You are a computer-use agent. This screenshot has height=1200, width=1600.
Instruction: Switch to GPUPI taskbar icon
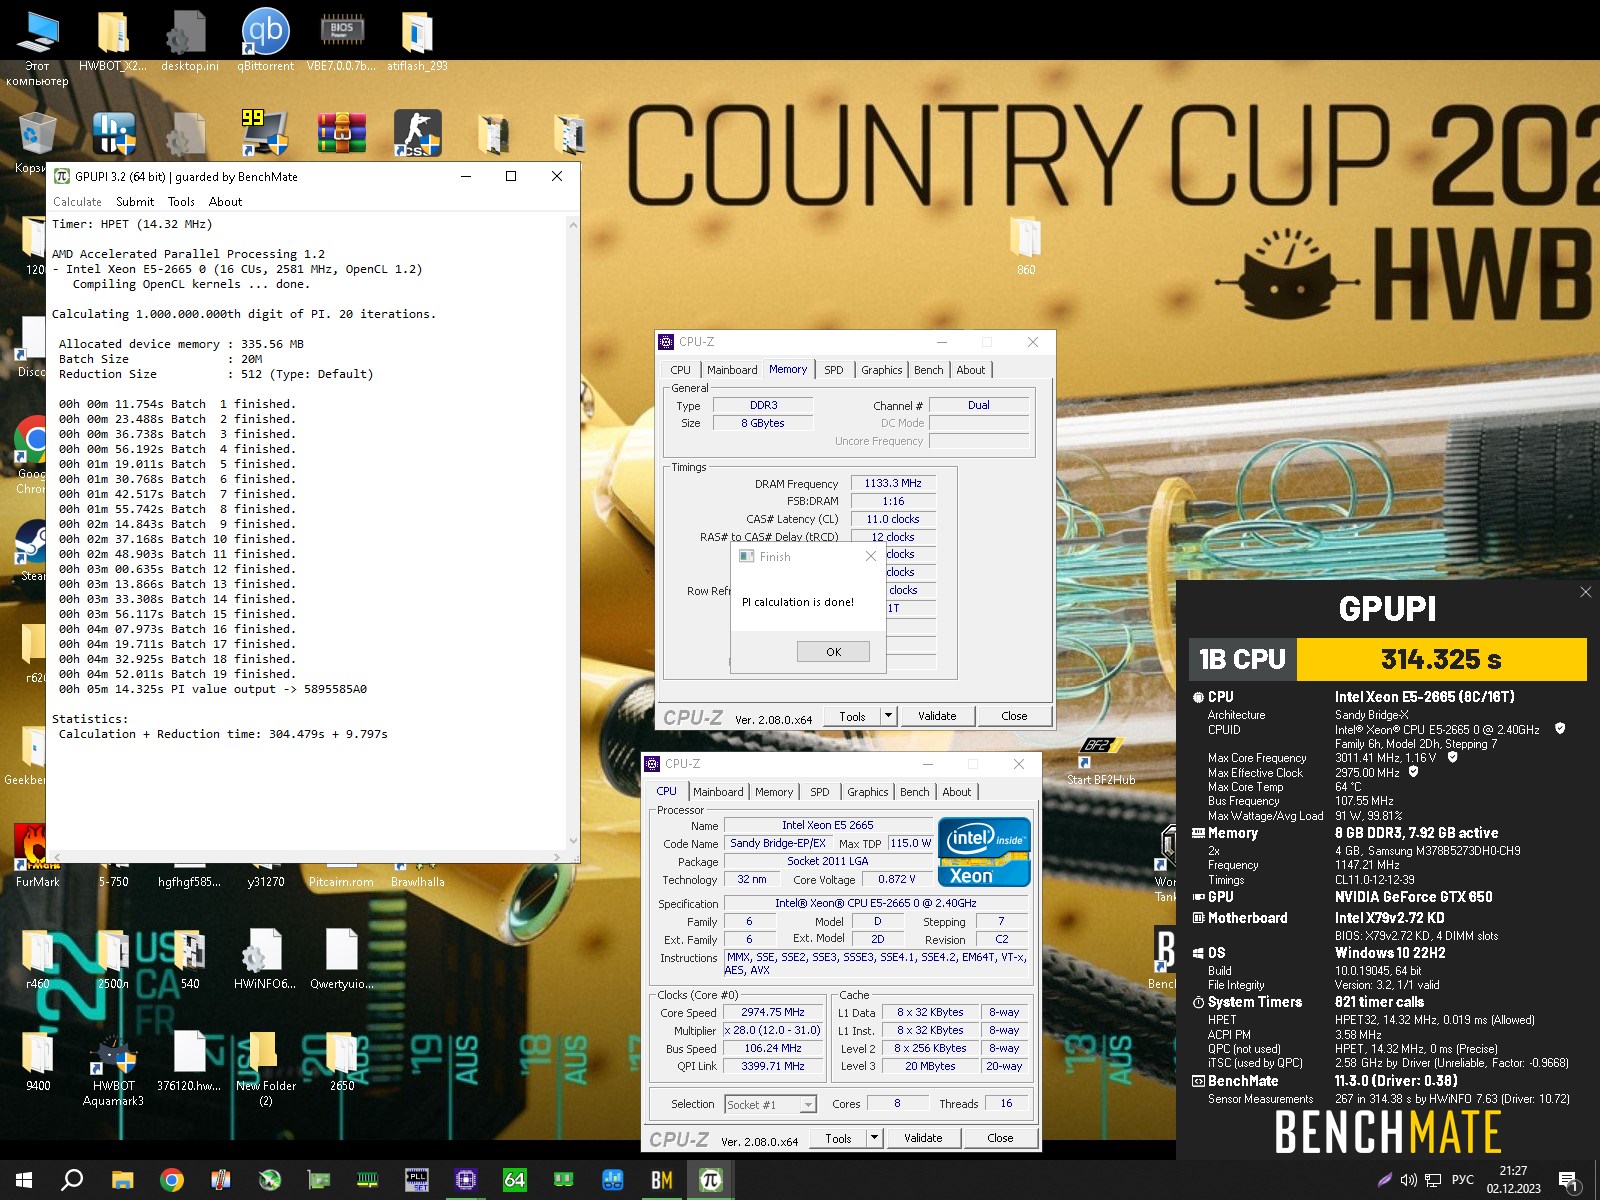[x=710, y=1180]
